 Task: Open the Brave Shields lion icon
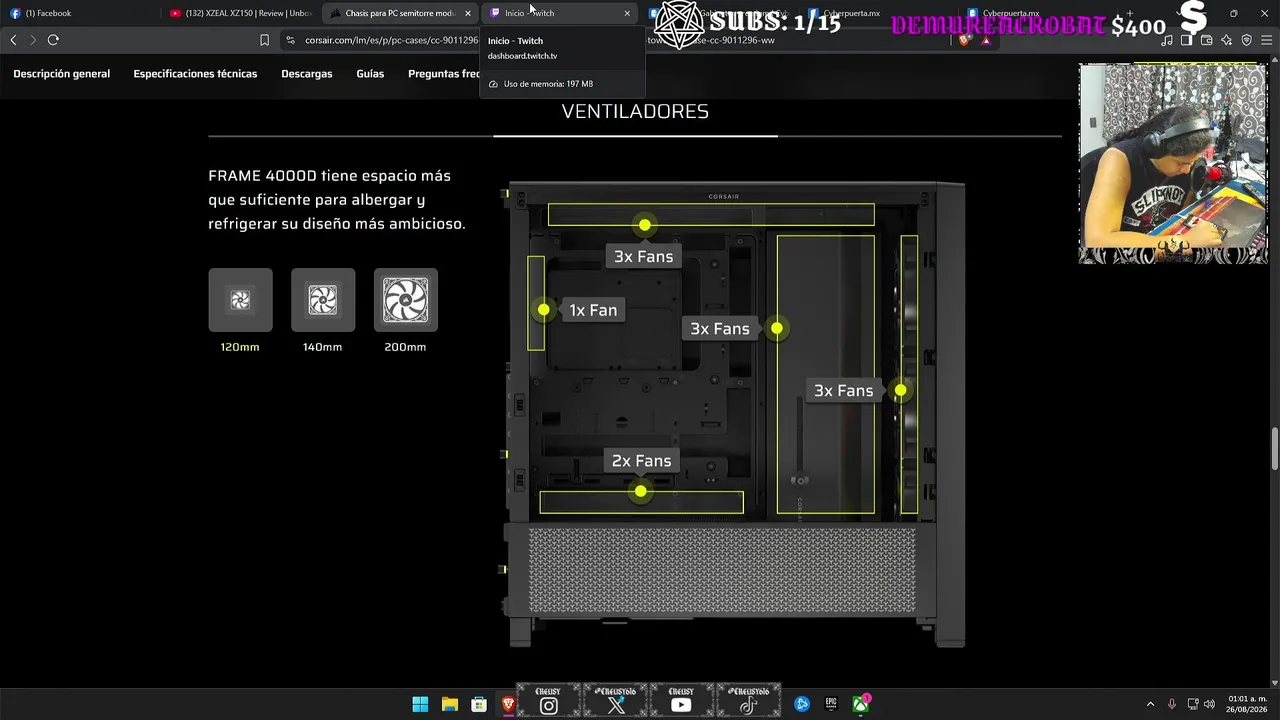click(x=964, y=40)
